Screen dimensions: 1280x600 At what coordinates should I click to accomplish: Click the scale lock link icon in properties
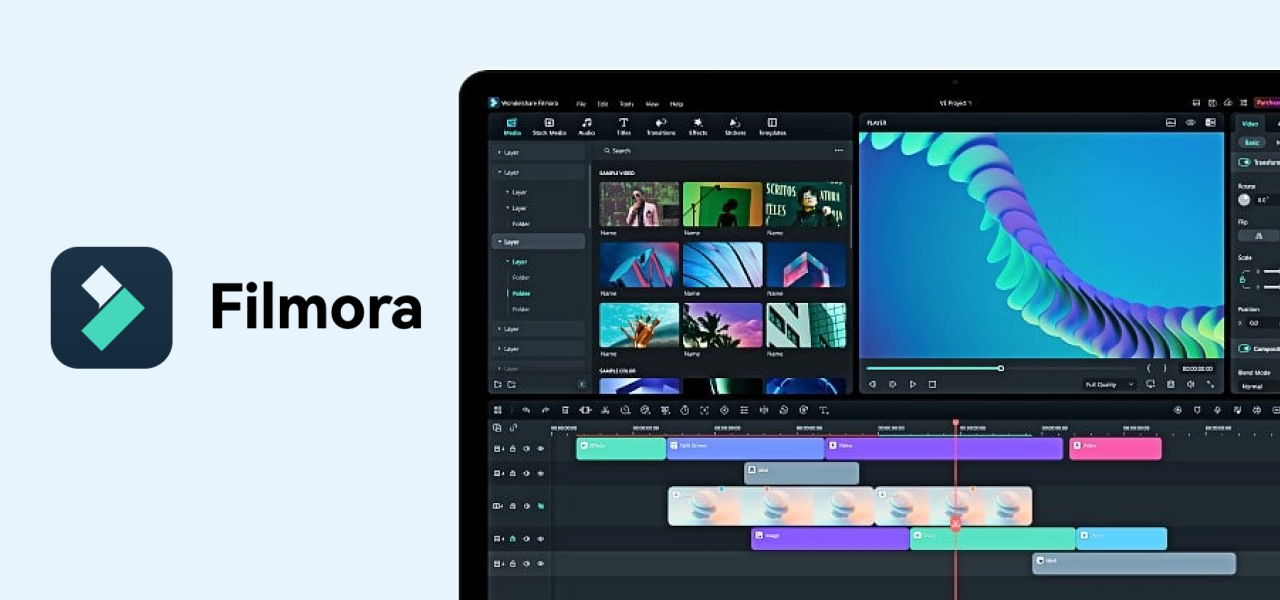[1243, 281]
